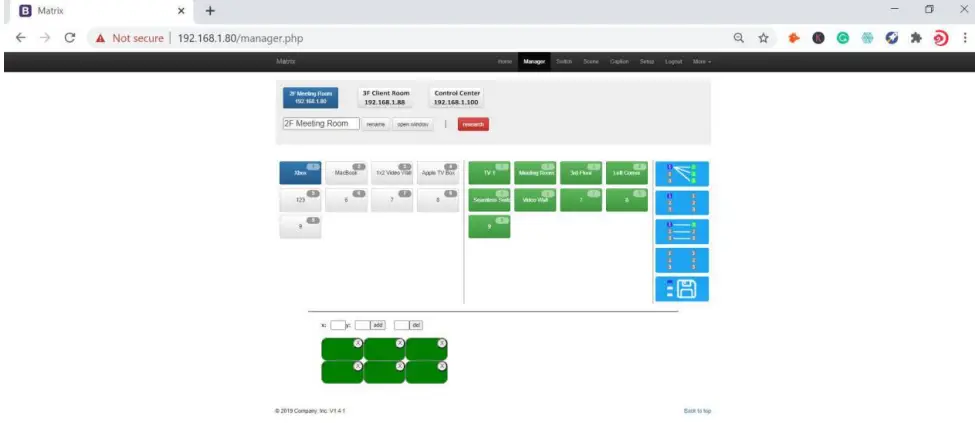
Task: Select the green TV 1 output
Action: pyautogui.click(x=489, y=173)
